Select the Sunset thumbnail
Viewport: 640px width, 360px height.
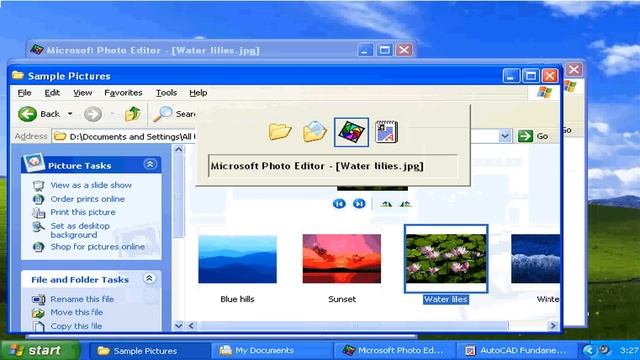(x=342, y=259)
